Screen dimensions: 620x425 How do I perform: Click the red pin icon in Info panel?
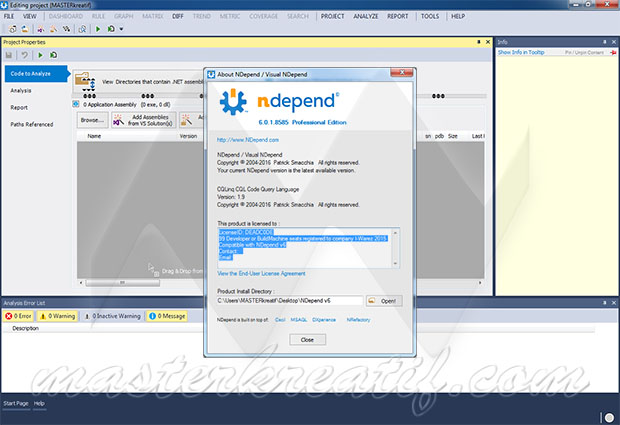pos(613,52)
